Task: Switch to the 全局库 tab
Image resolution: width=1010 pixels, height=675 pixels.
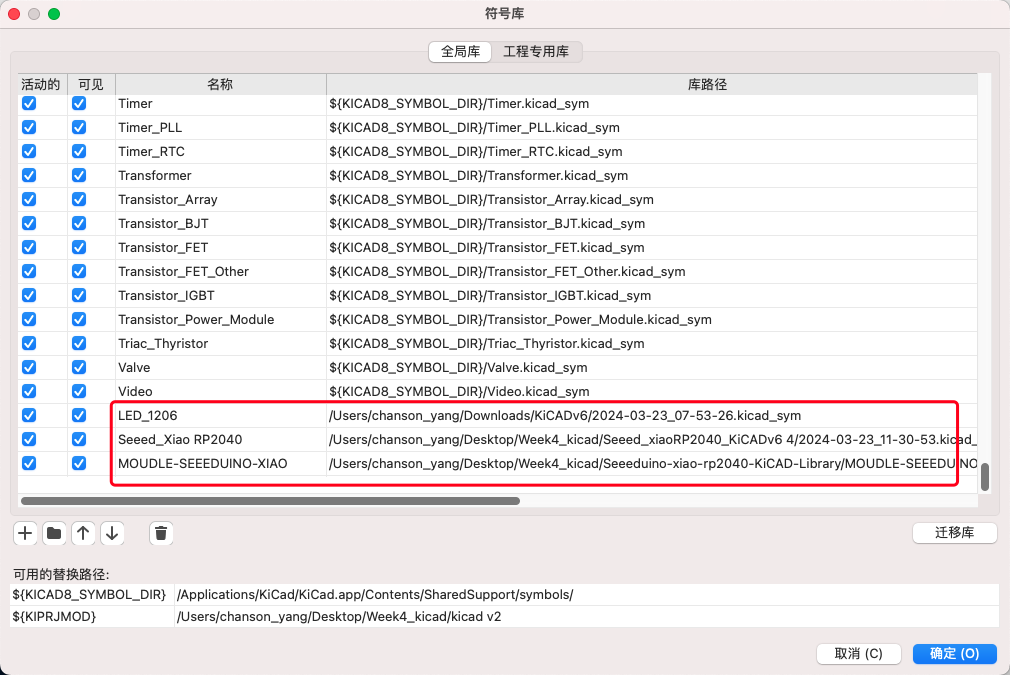Action: [460, 52]
